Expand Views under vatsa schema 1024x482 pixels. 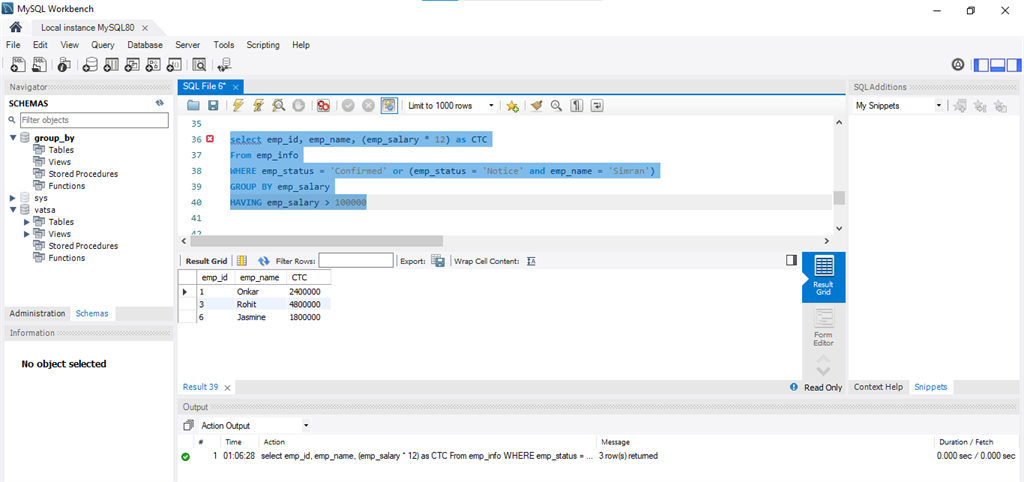27,234
